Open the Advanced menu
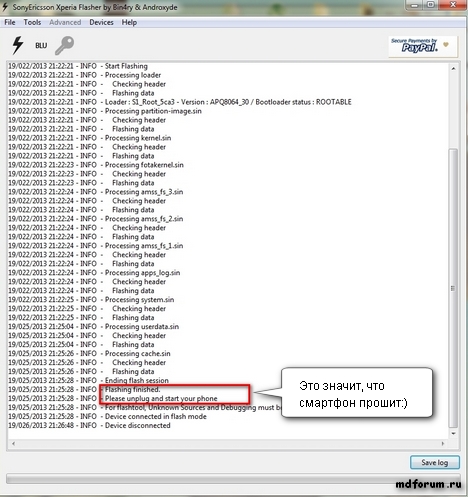The image size is (468, 497). (x=65, y=22)
